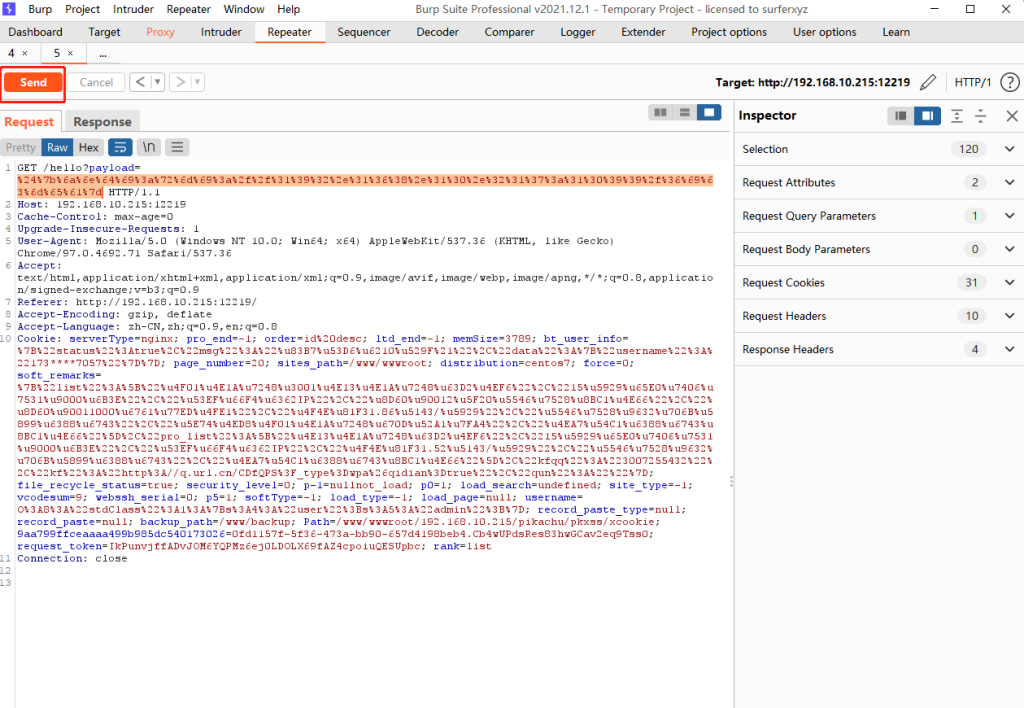The height and width of the screenshot is (708, 1024).
Task: Switch to top-bottom split layout
Action: click(684, 112)
